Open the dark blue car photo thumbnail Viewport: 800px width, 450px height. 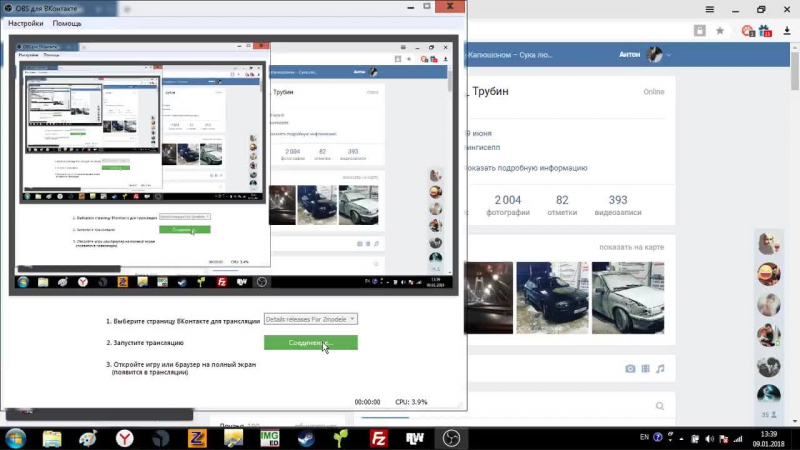(x=553, y=298)
